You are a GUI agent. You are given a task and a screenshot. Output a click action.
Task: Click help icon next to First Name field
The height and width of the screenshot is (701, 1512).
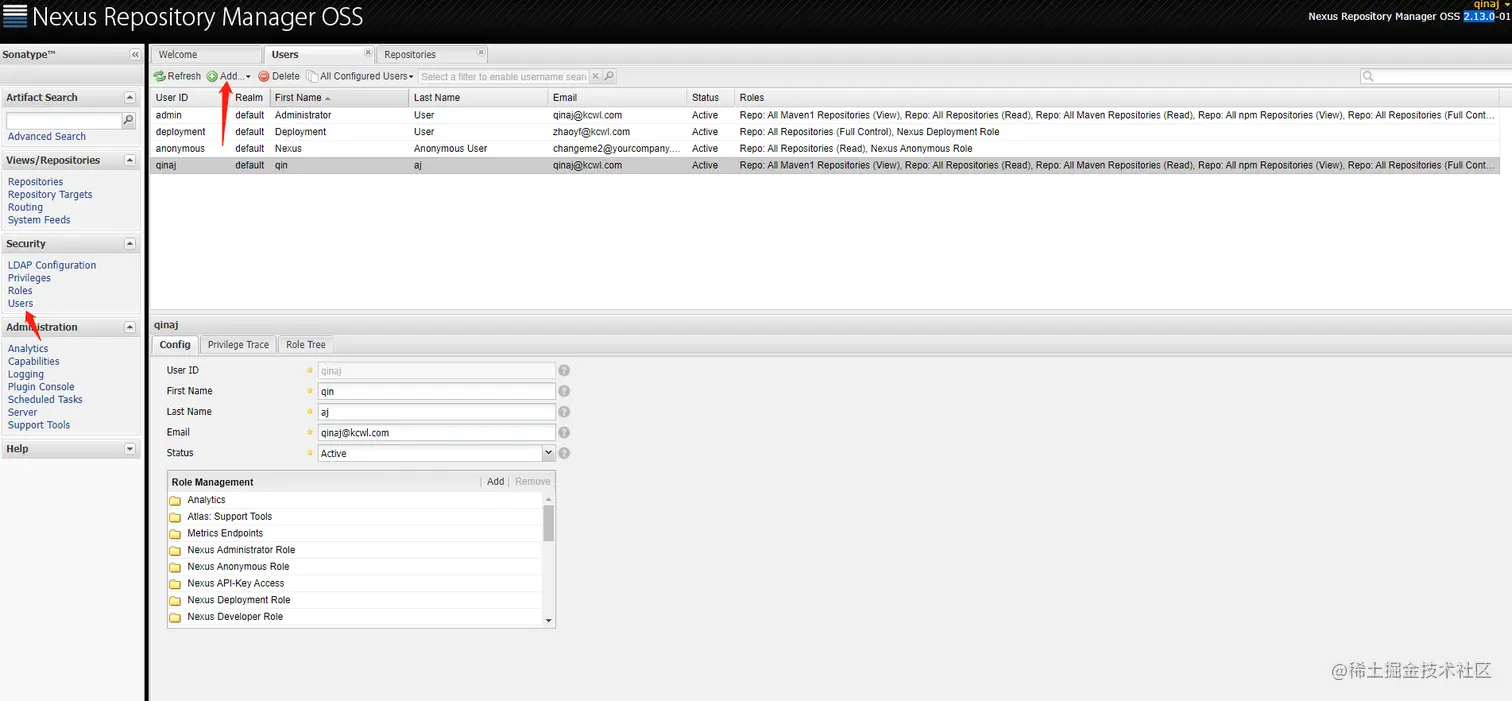click(x=564, y=391)
